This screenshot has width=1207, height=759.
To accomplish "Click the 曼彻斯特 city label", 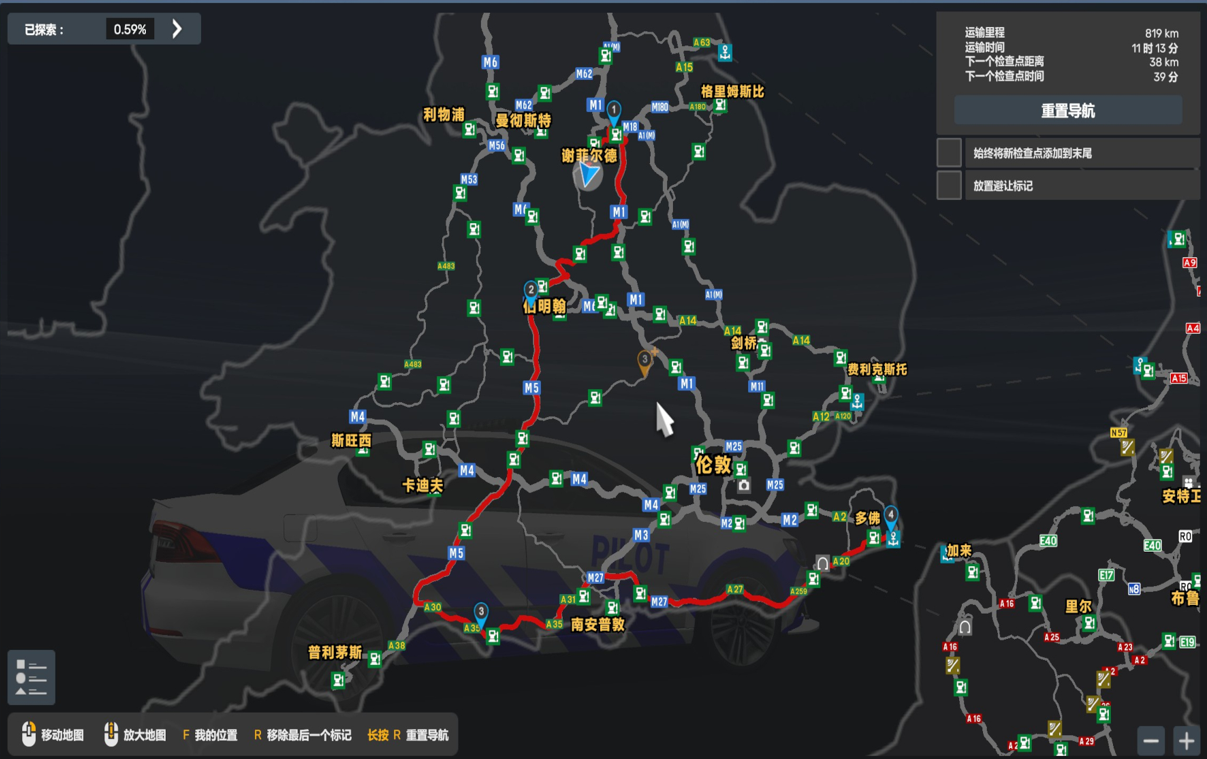I will click(x=523, y=121).
